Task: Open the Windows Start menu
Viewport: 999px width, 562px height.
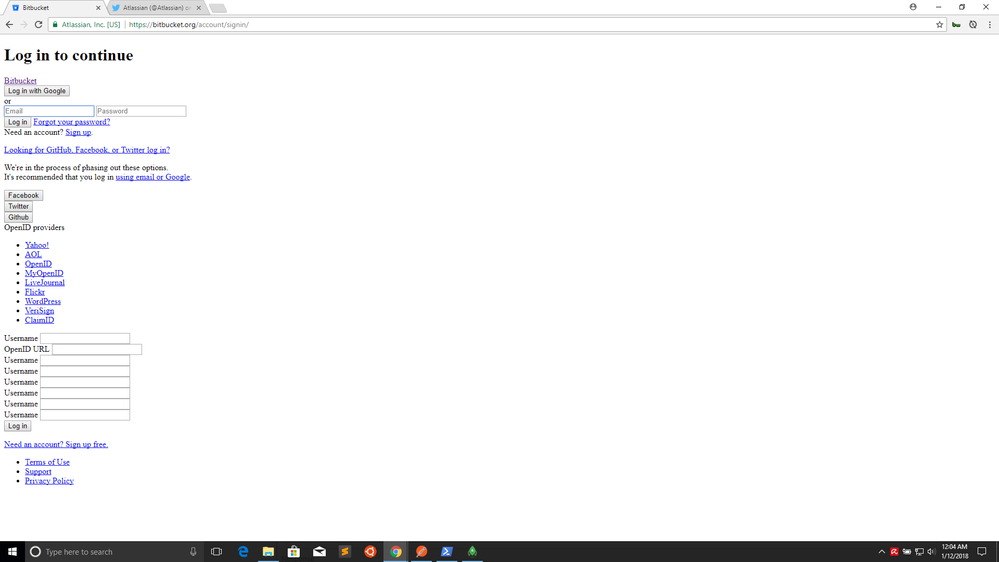Action: pyautogui.click(x=12, y=551)
